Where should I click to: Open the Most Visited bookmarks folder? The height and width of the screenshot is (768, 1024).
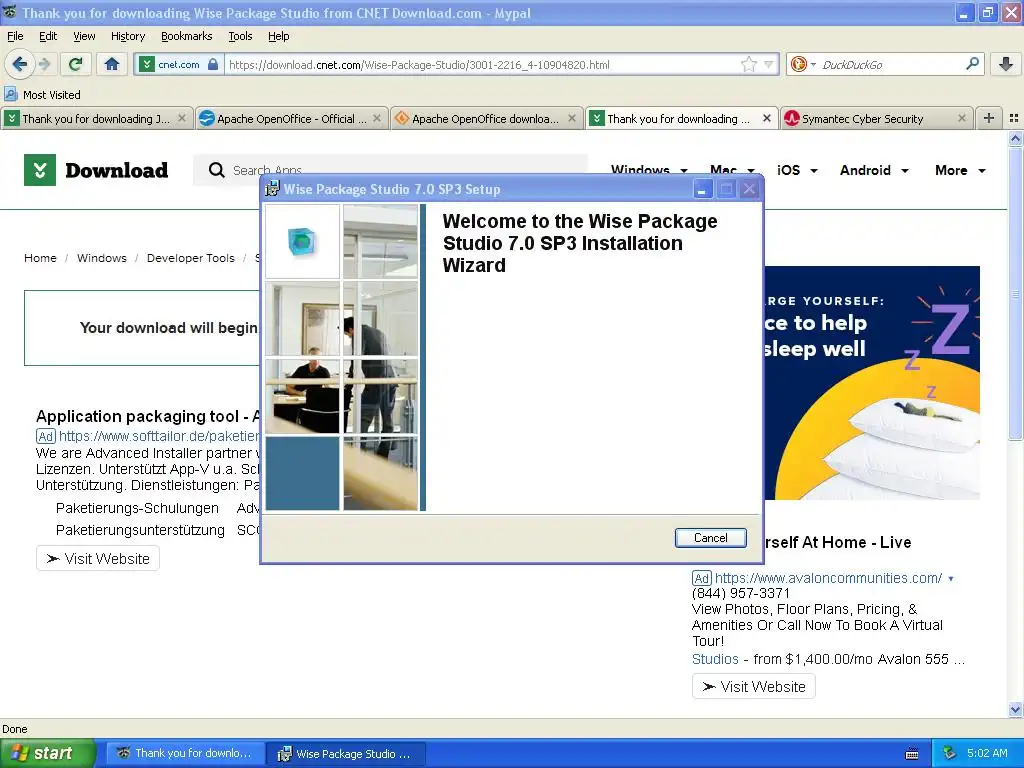pyautogui.click(x=42, y=95)
